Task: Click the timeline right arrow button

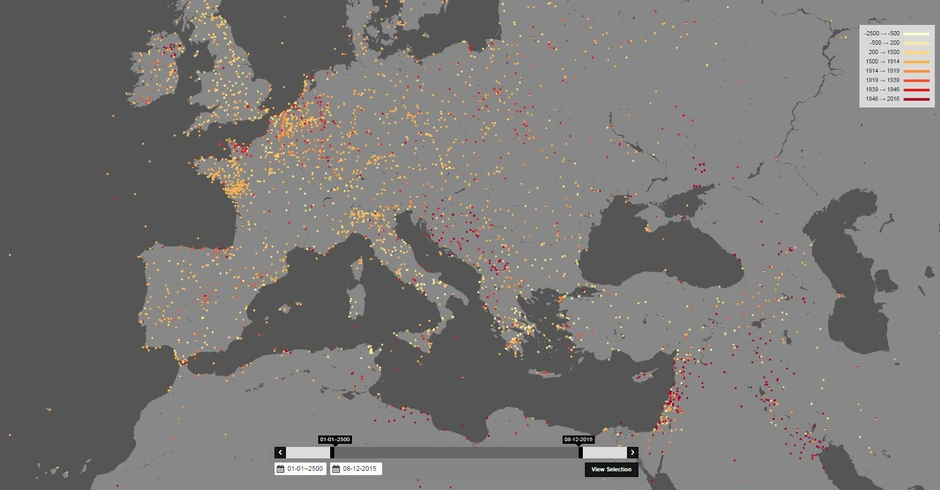Action: (632, 452)
